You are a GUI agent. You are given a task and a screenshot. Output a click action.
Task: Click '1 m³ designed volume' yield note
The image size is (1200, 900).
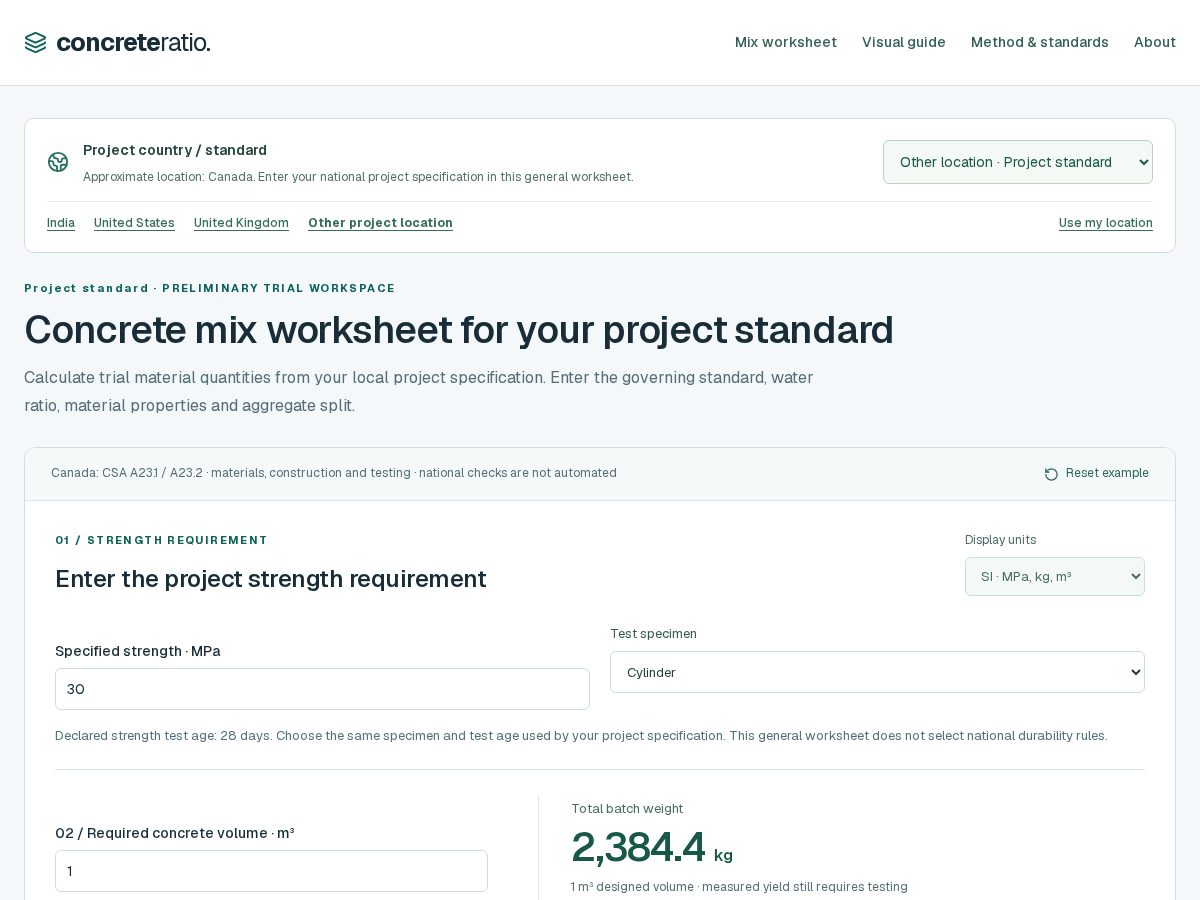739,887
